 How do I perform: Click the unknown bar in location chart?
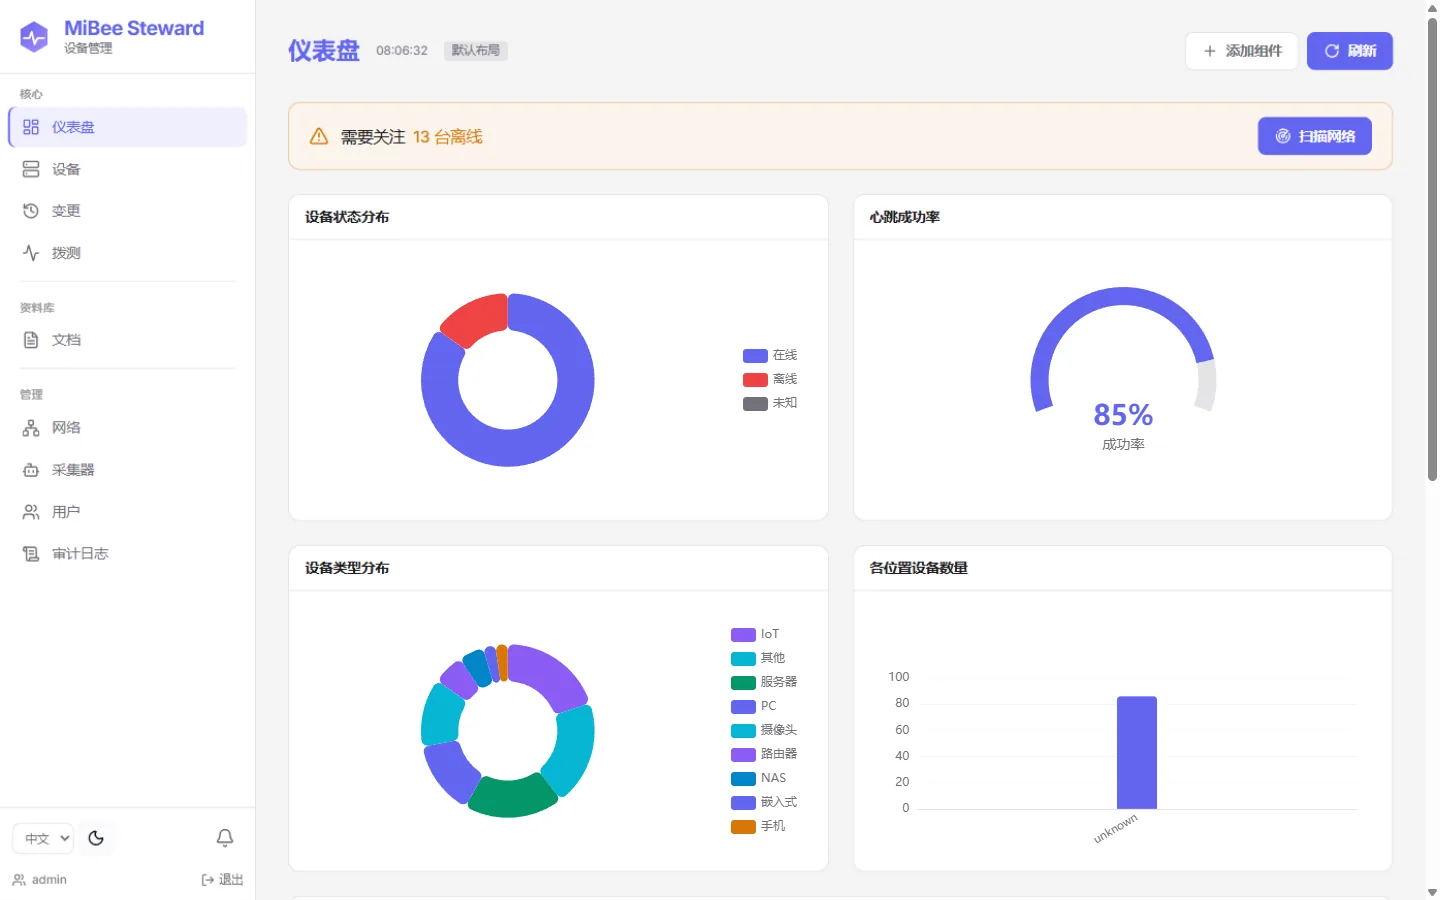[x=1137, y=752]
